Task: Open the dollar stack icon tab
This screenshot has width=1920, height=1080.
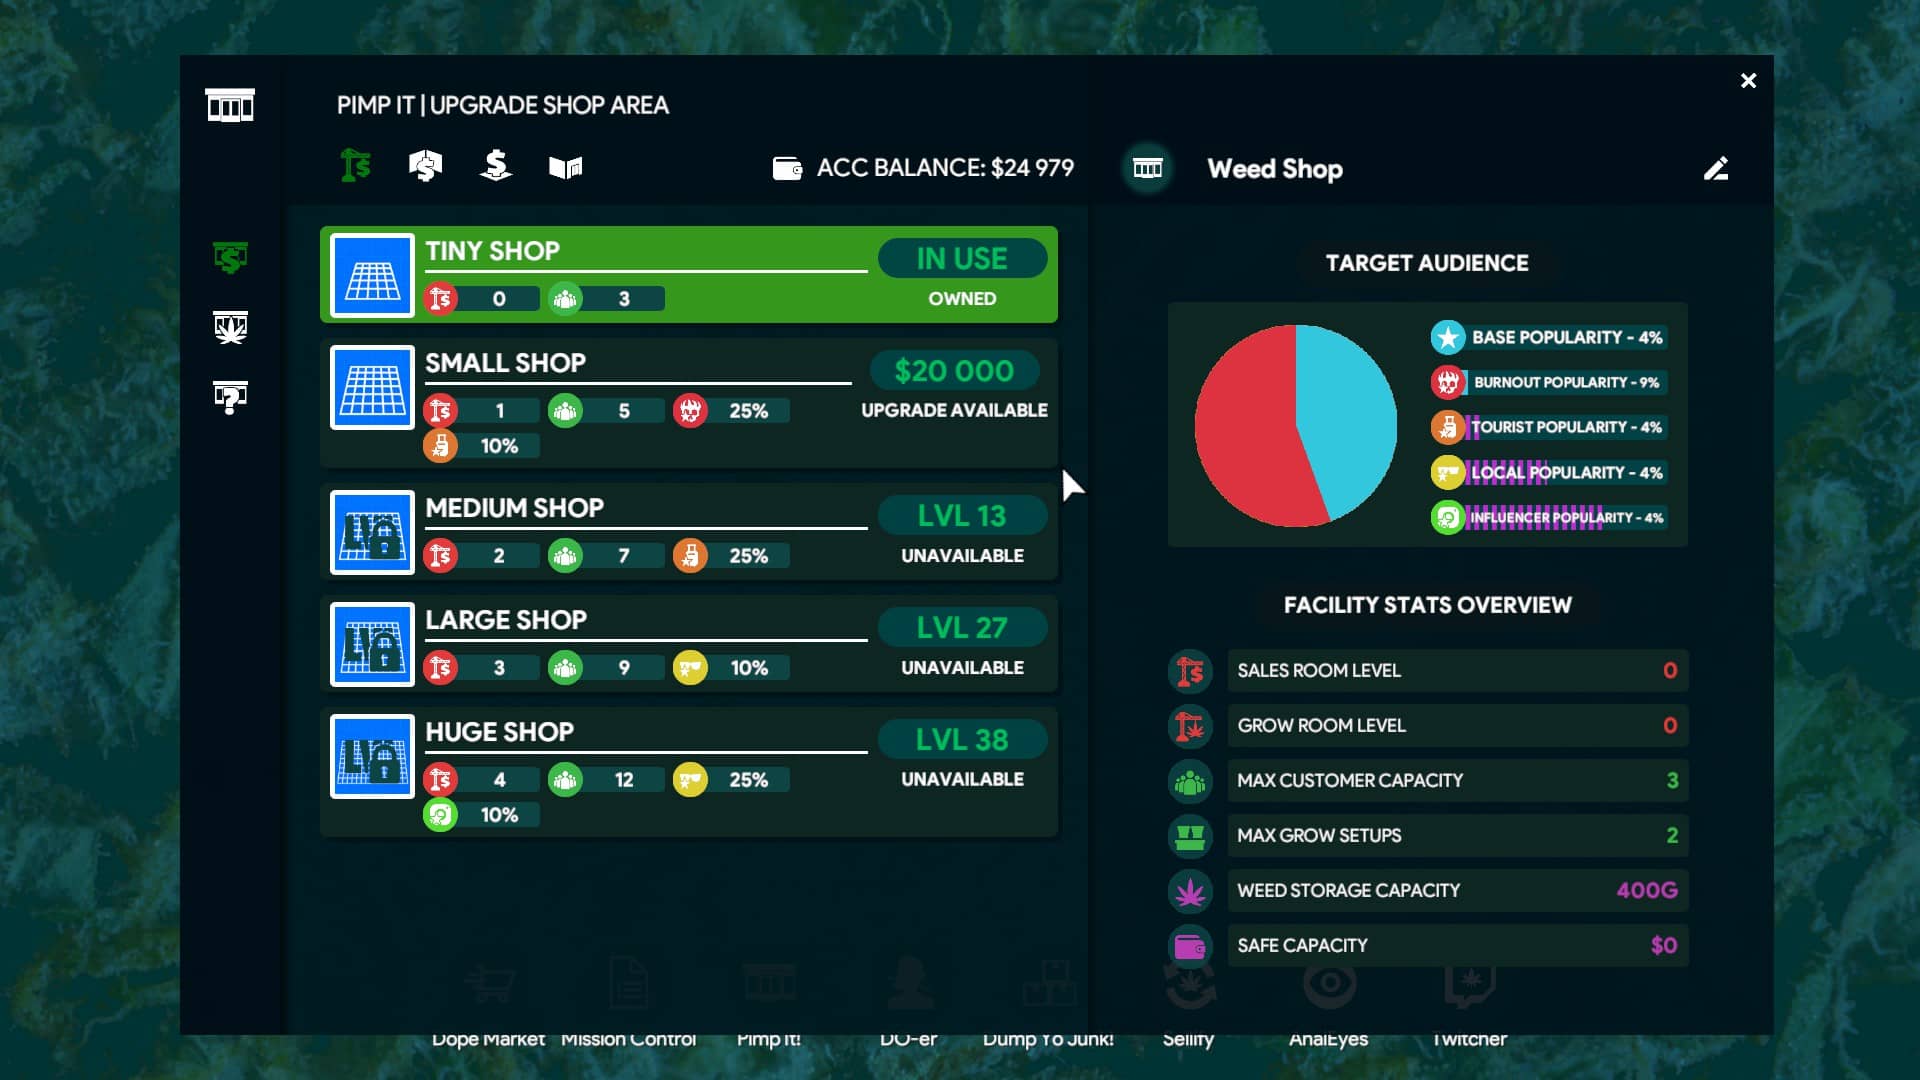Action: (x=495, y=166)
